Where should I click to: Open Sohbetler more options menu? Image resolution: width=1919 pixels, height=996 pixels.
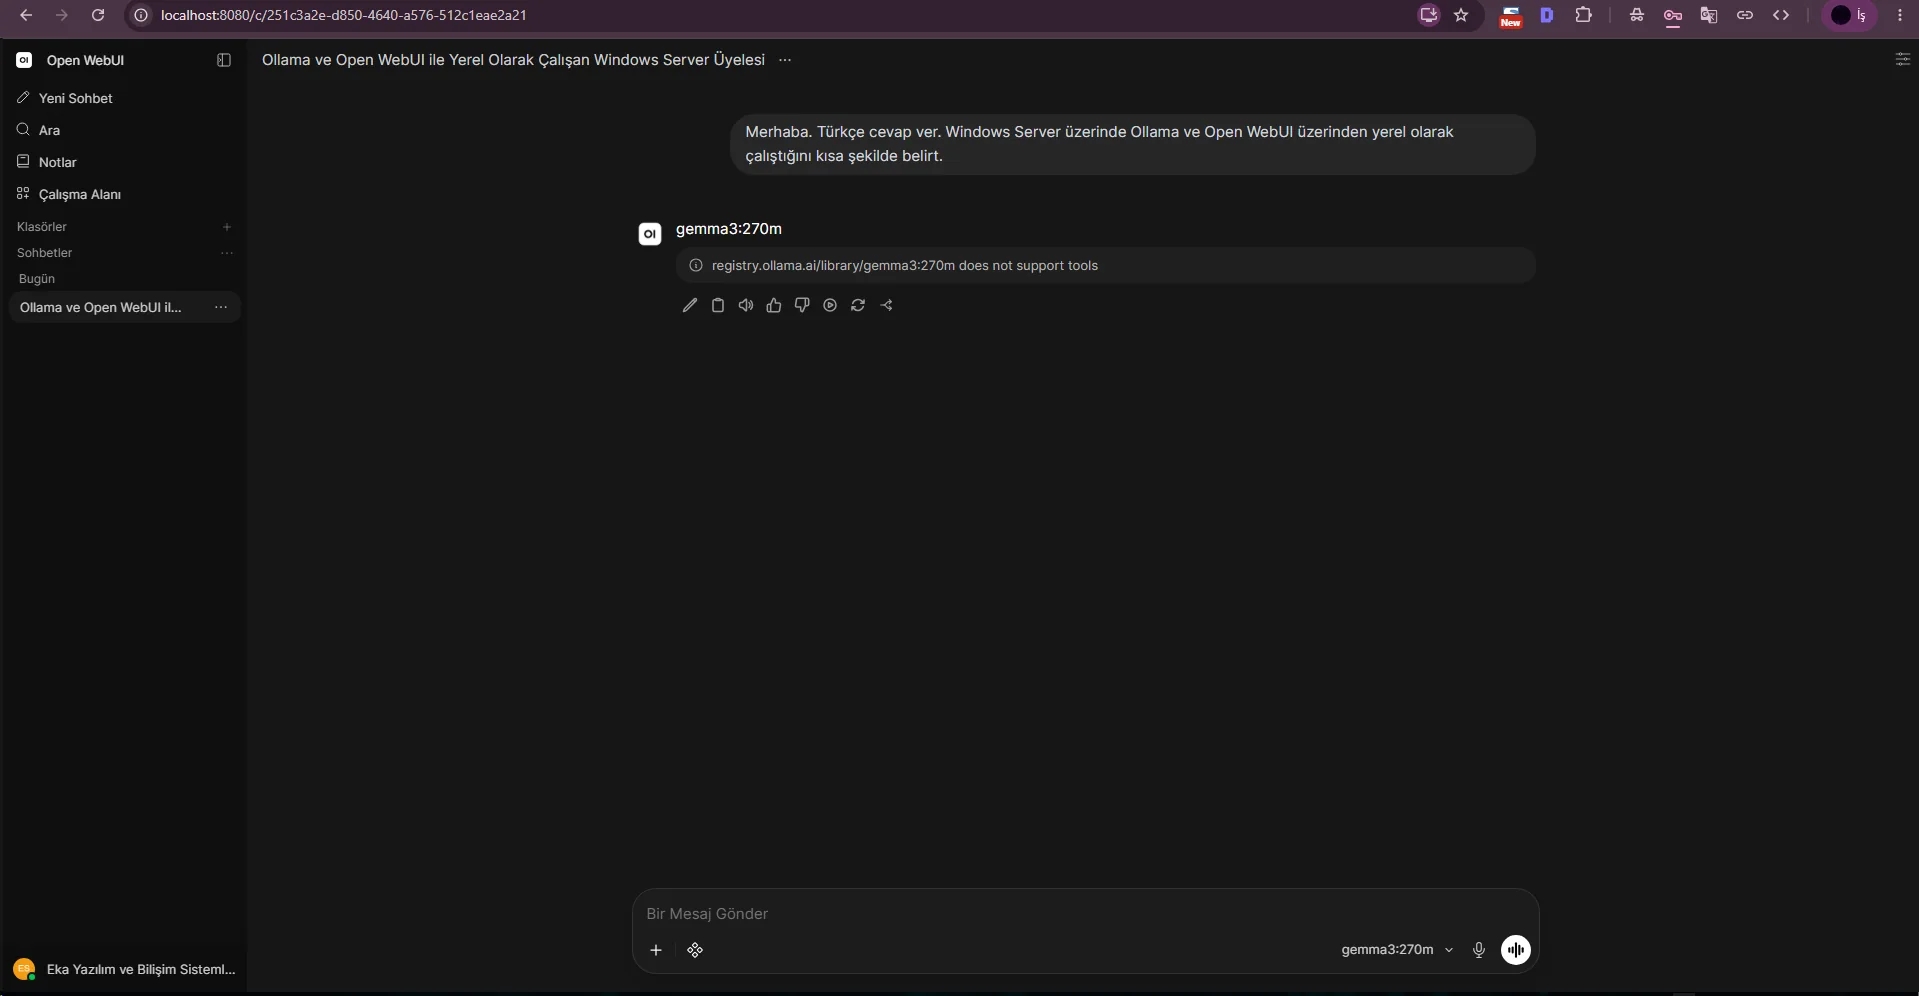pyautogui.click(x=227, y=253)
